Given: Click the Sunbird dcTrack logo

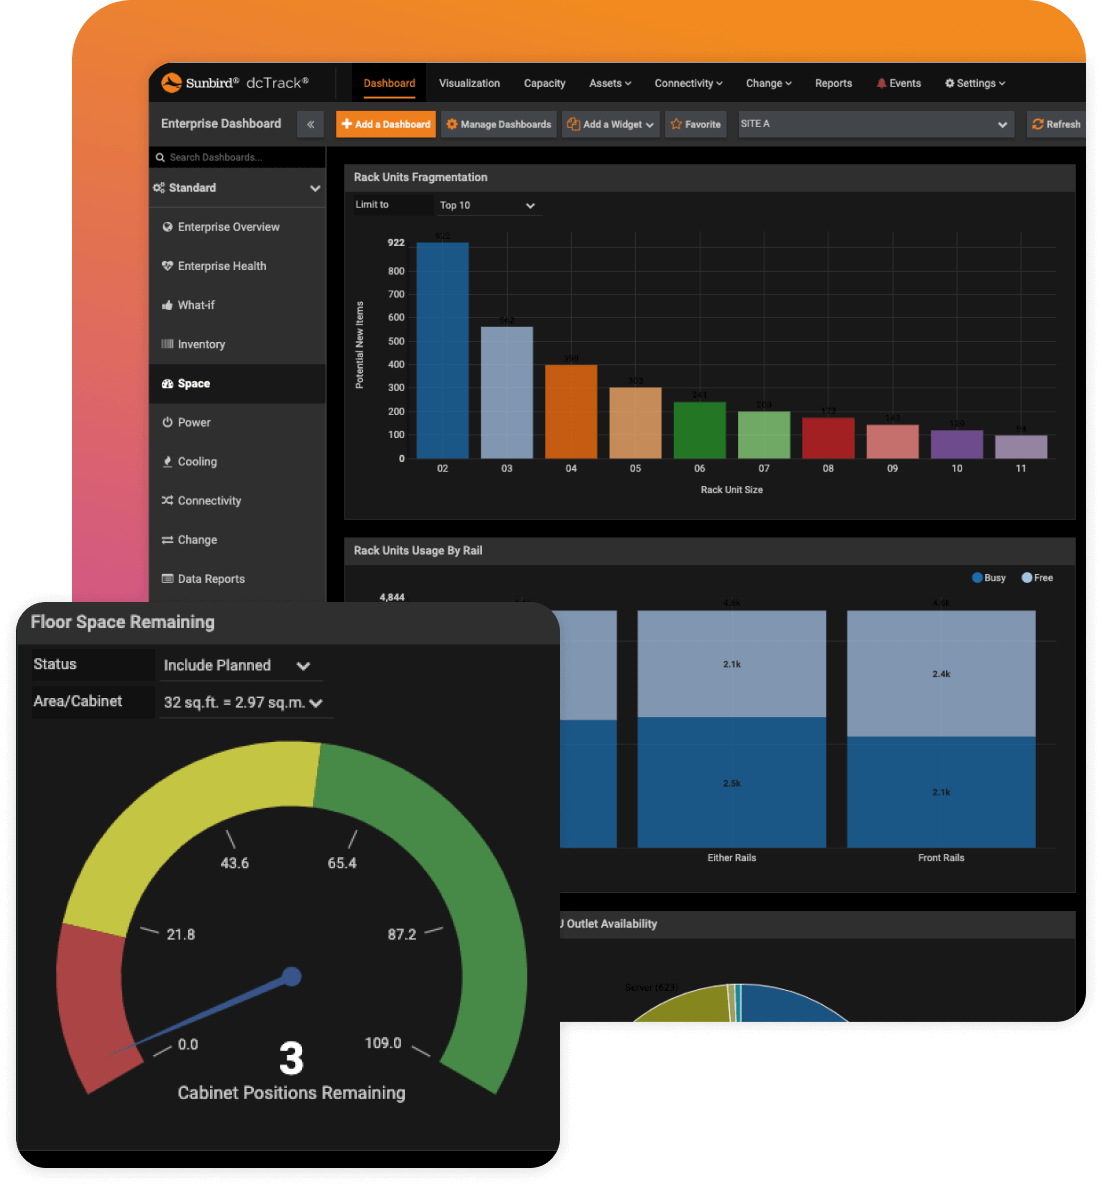Looking at the screenshot, I should tap(234, 82).
